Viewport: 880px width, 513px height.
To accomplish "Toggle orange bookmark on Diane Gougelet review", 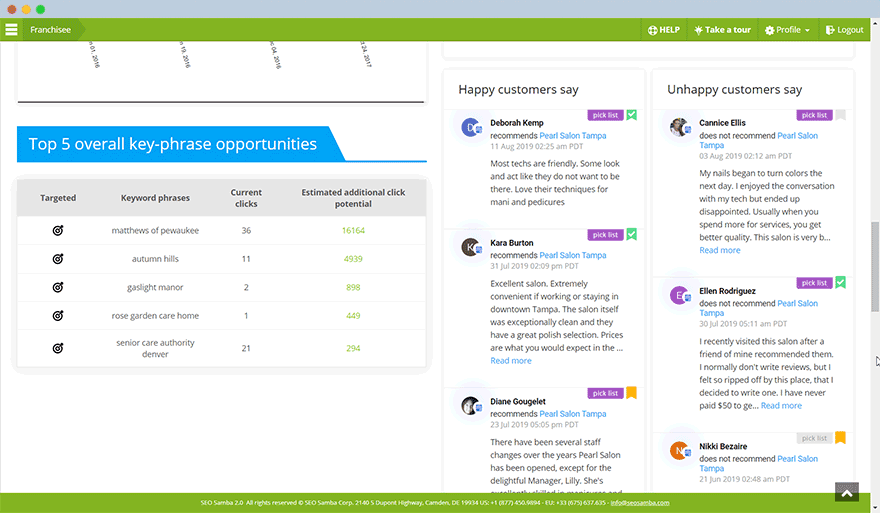I will [x=631, y=393].
